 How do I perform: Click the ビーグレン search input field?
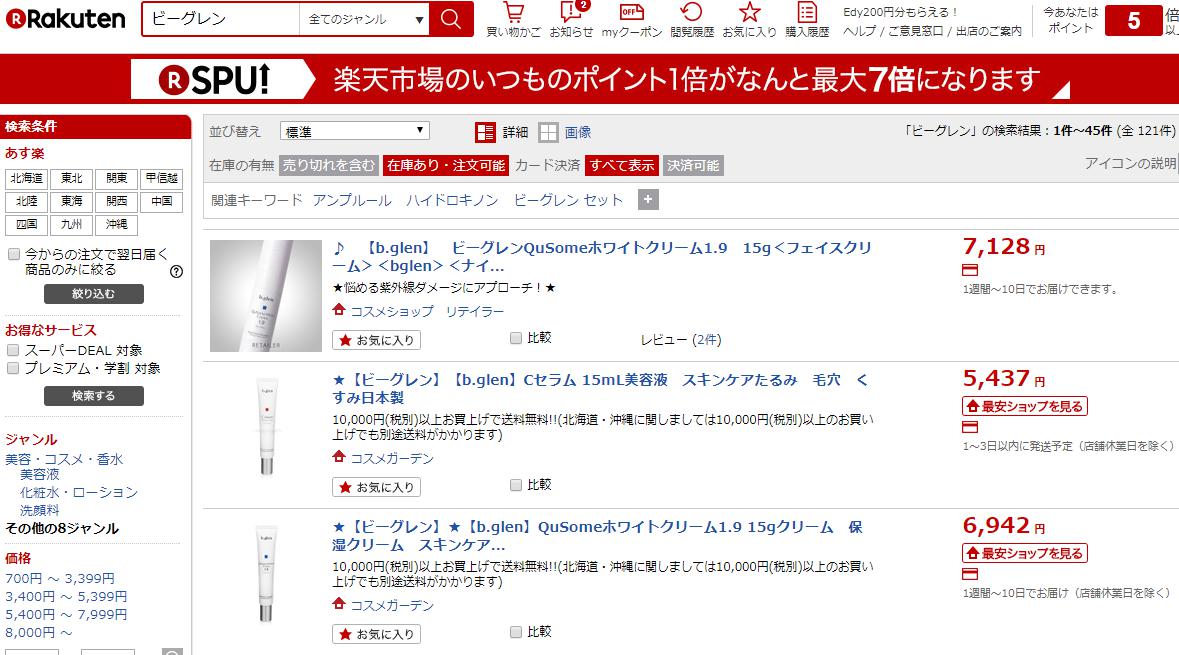click(221, 19)
